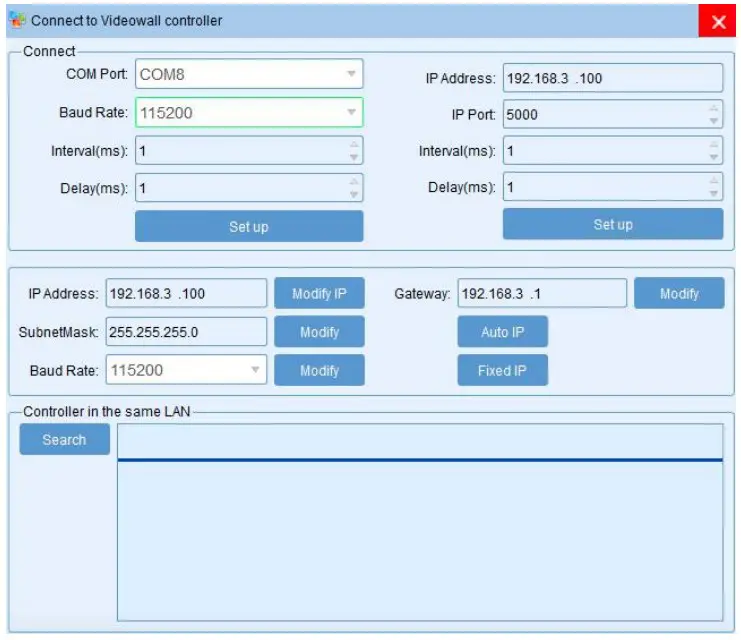This screenshot has height=640, width=741.
Task: Click the Modify IP button
Action: tap(319, 293)
